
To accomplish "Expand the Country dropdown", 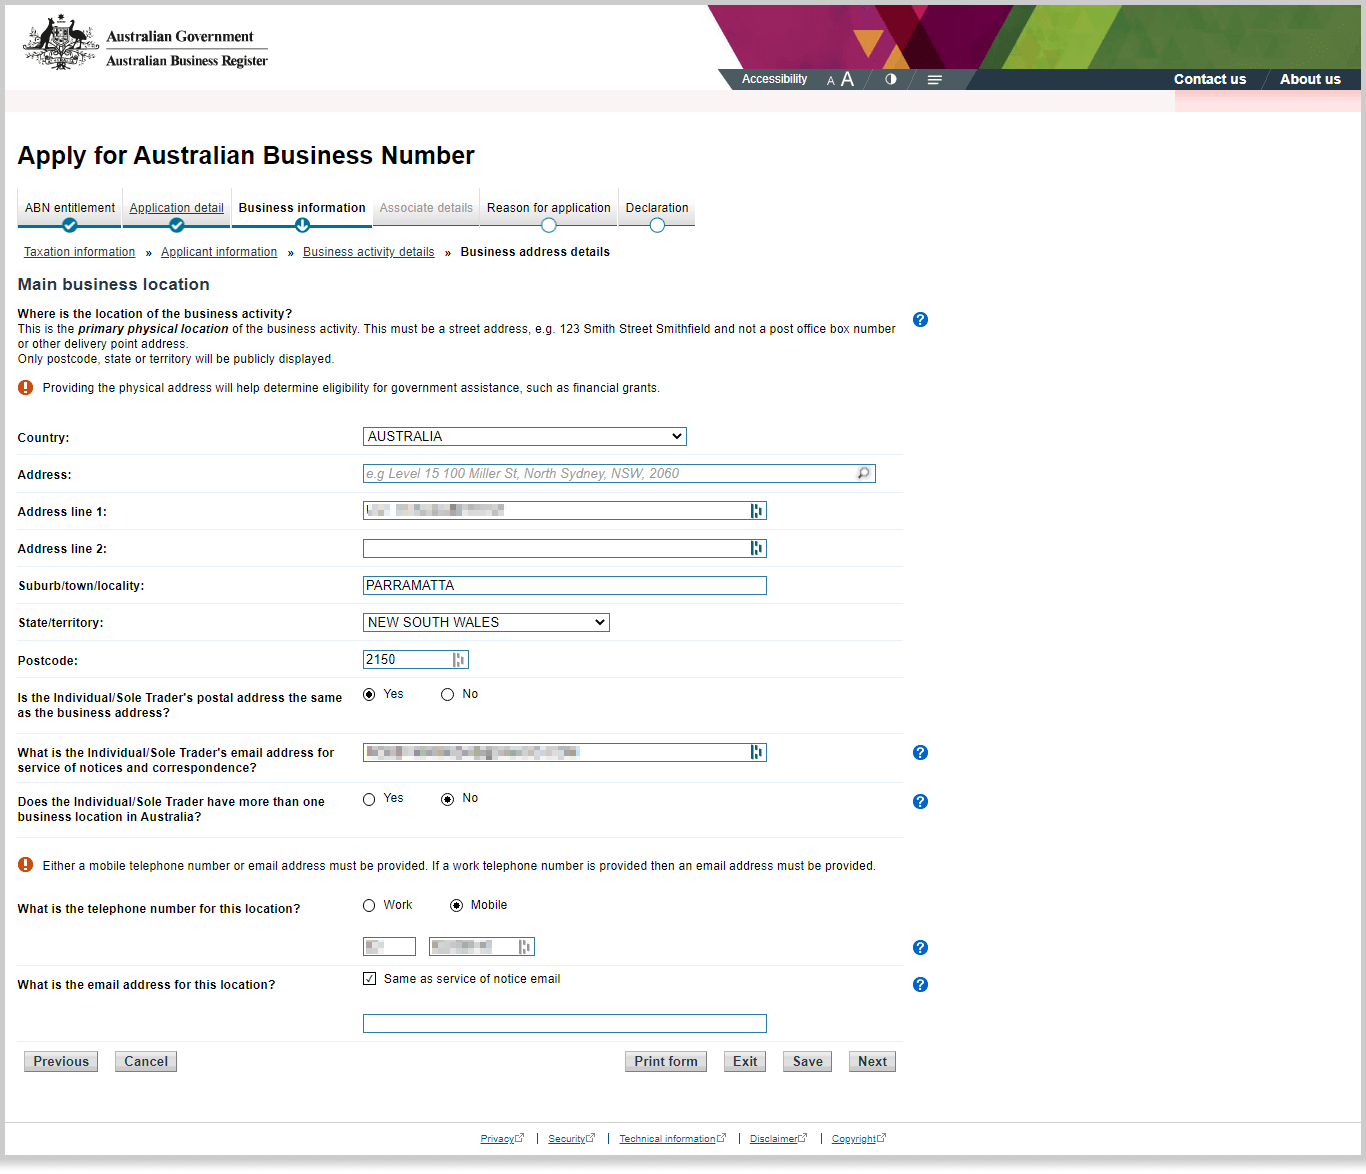I will click(x=524, y=437).
